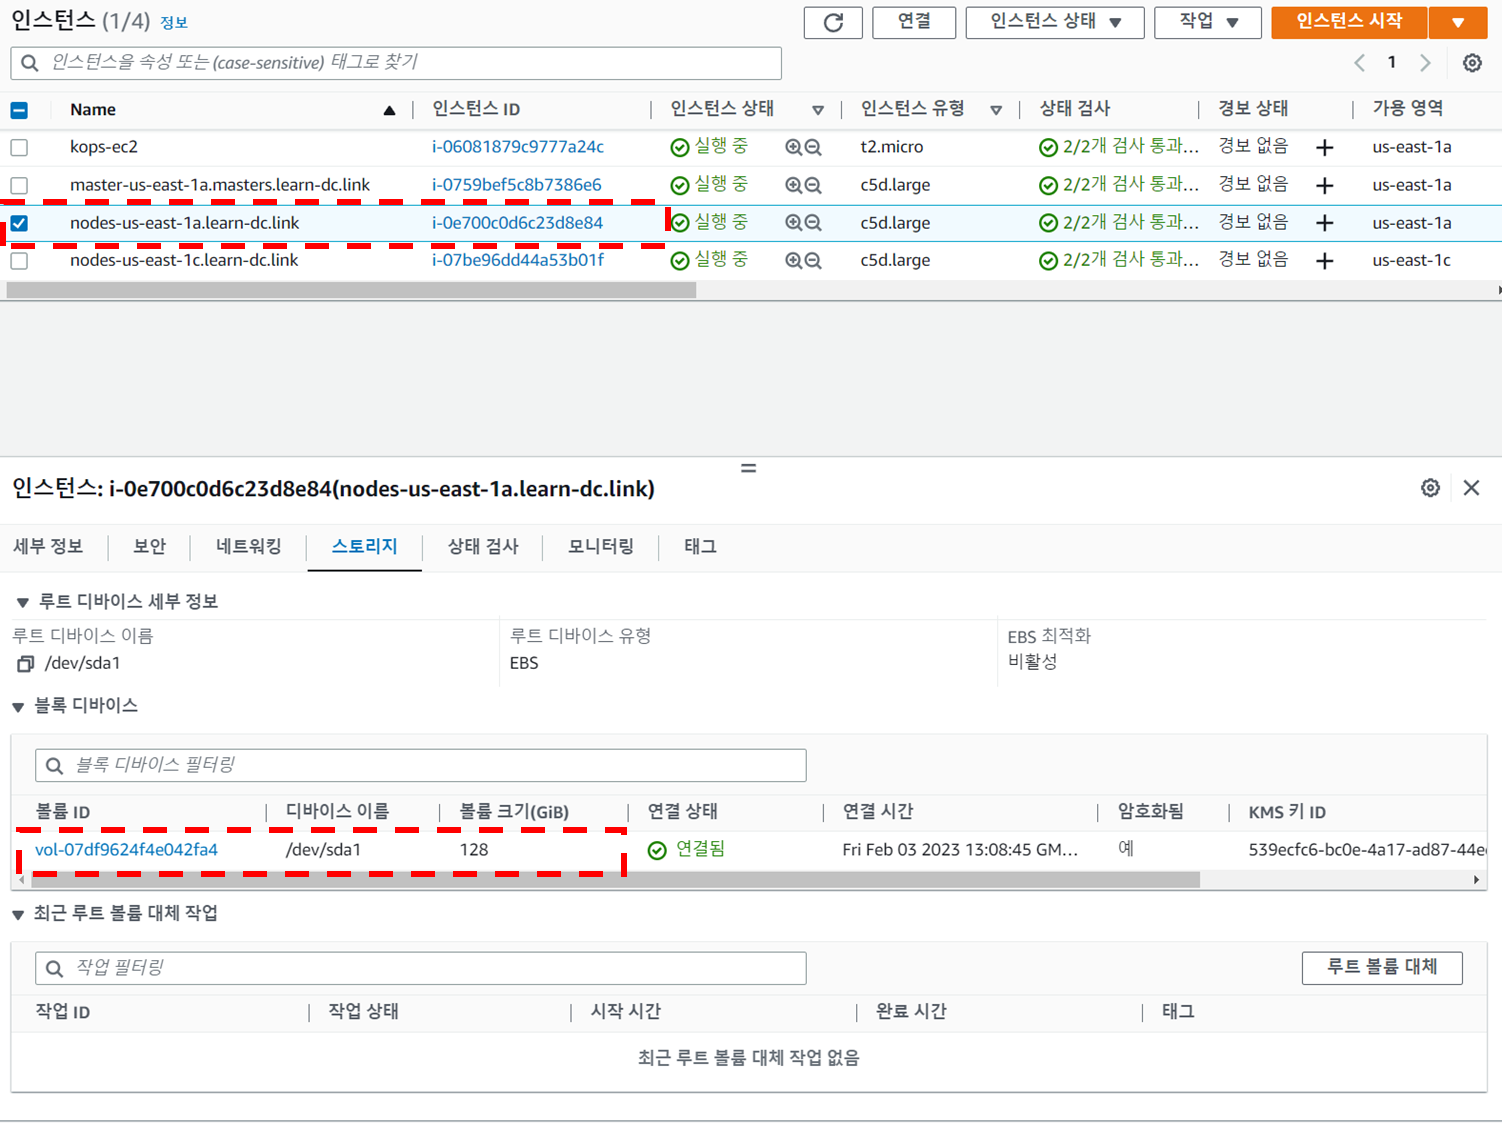This screenshot has height=1125, width=1502.
Task: Switch to the 모니터링 tab
Action: click(599, 547)
